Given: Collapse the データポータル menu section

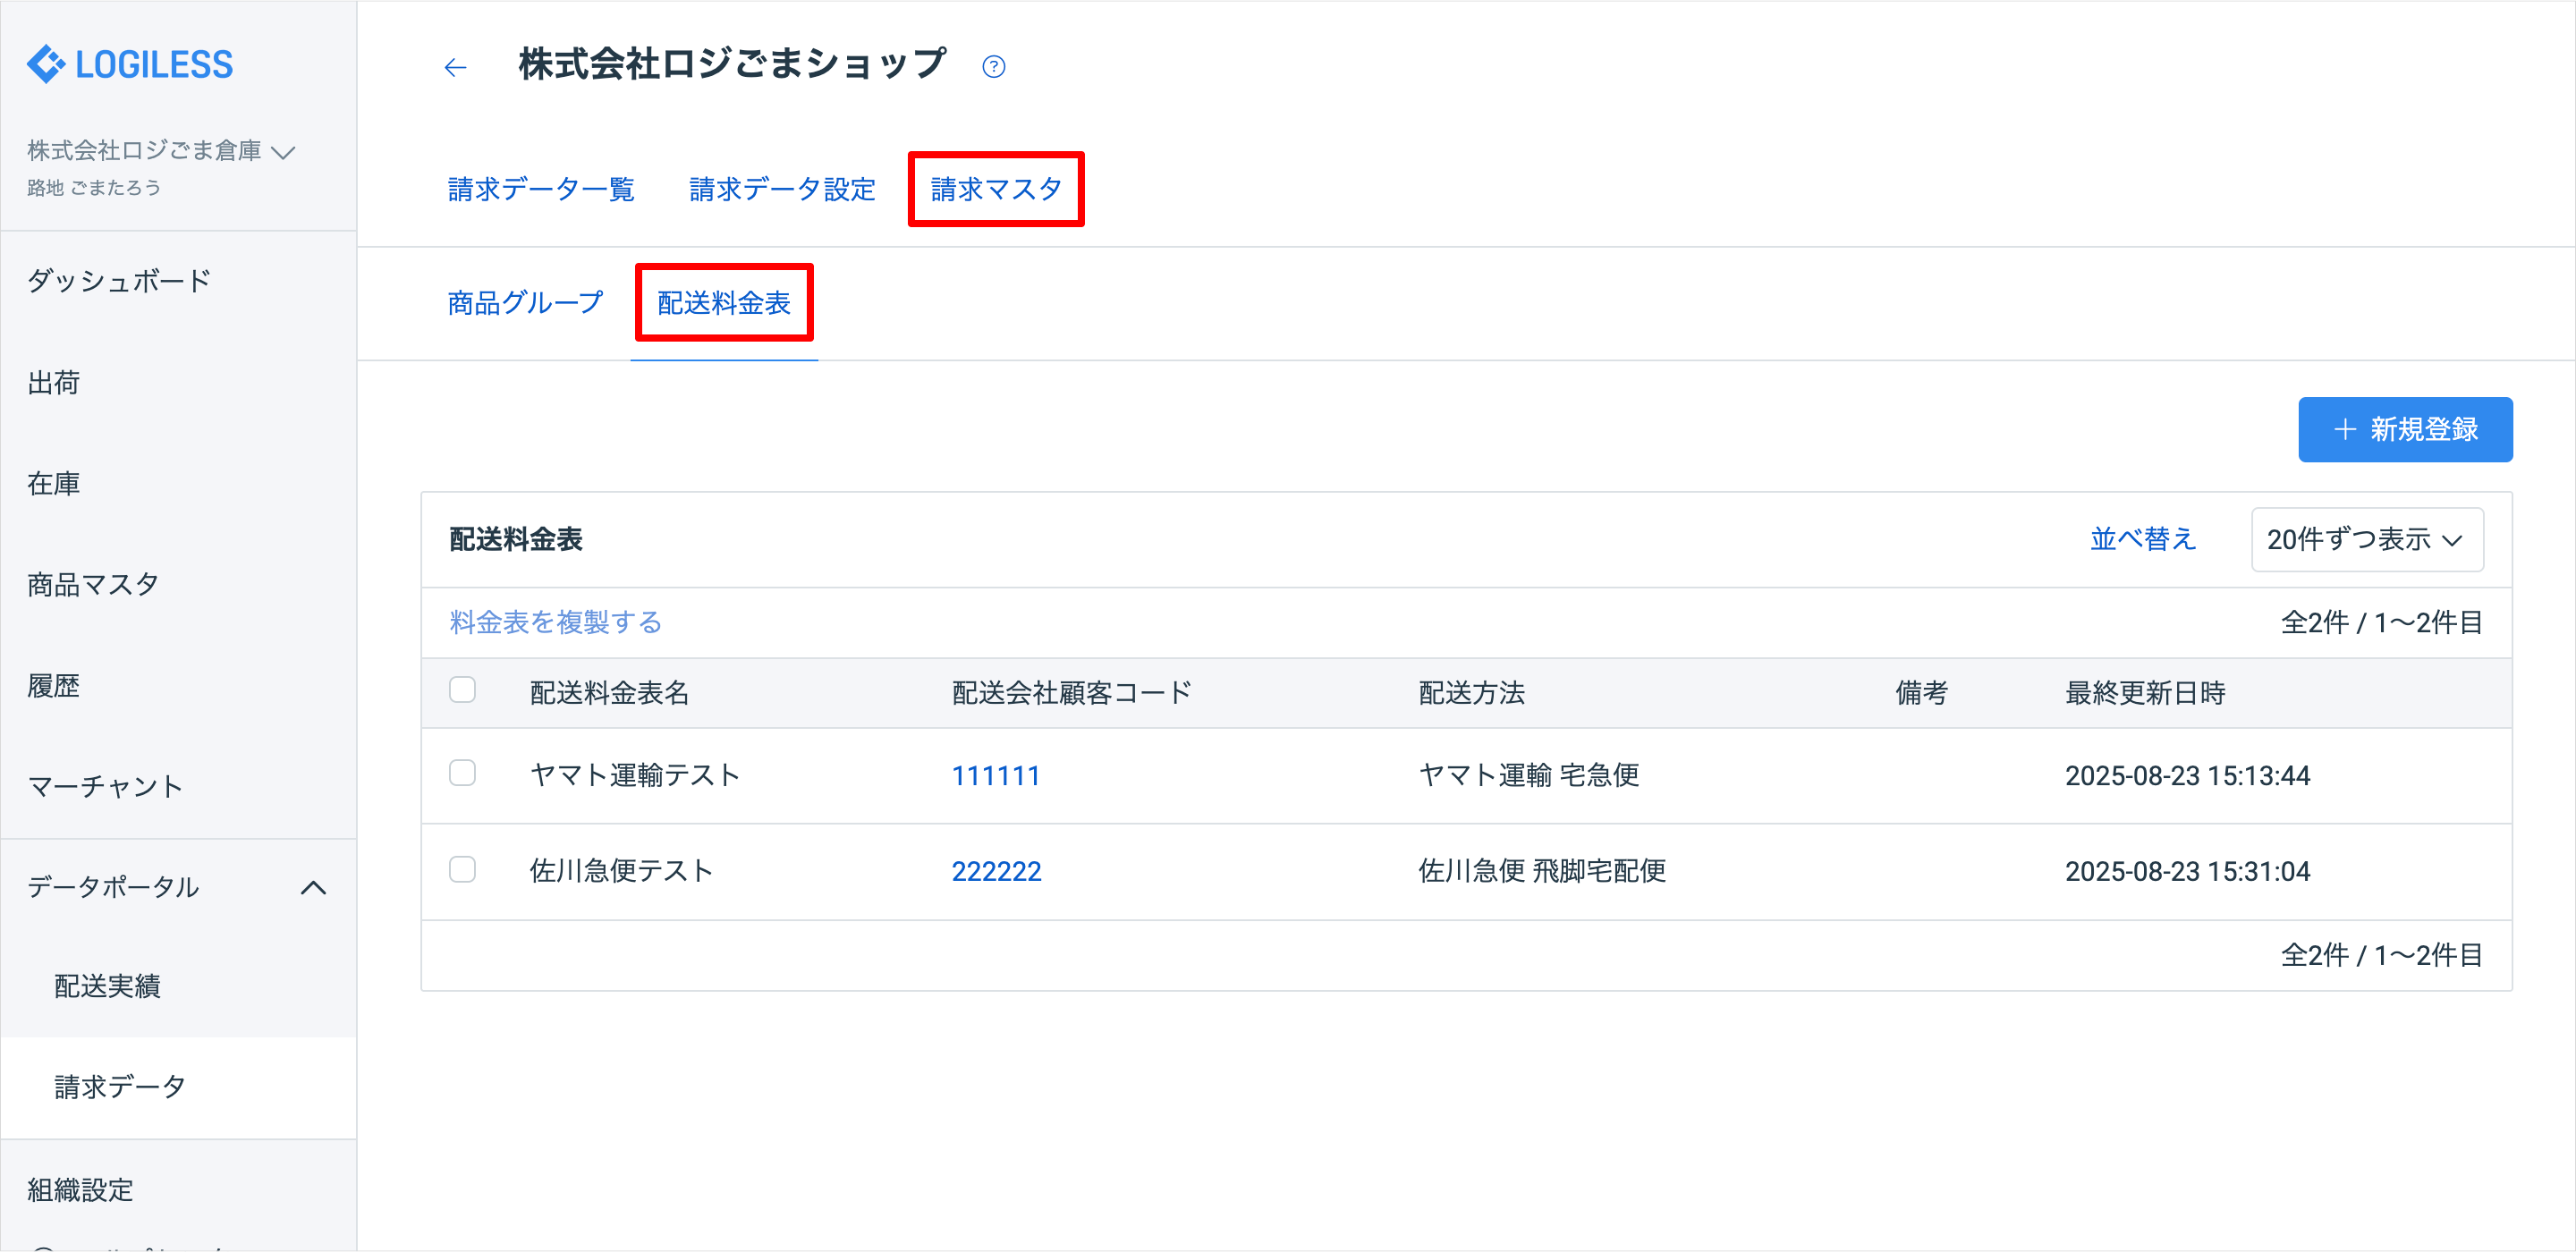Looking at the screenshot, I should tap(313, 887).
